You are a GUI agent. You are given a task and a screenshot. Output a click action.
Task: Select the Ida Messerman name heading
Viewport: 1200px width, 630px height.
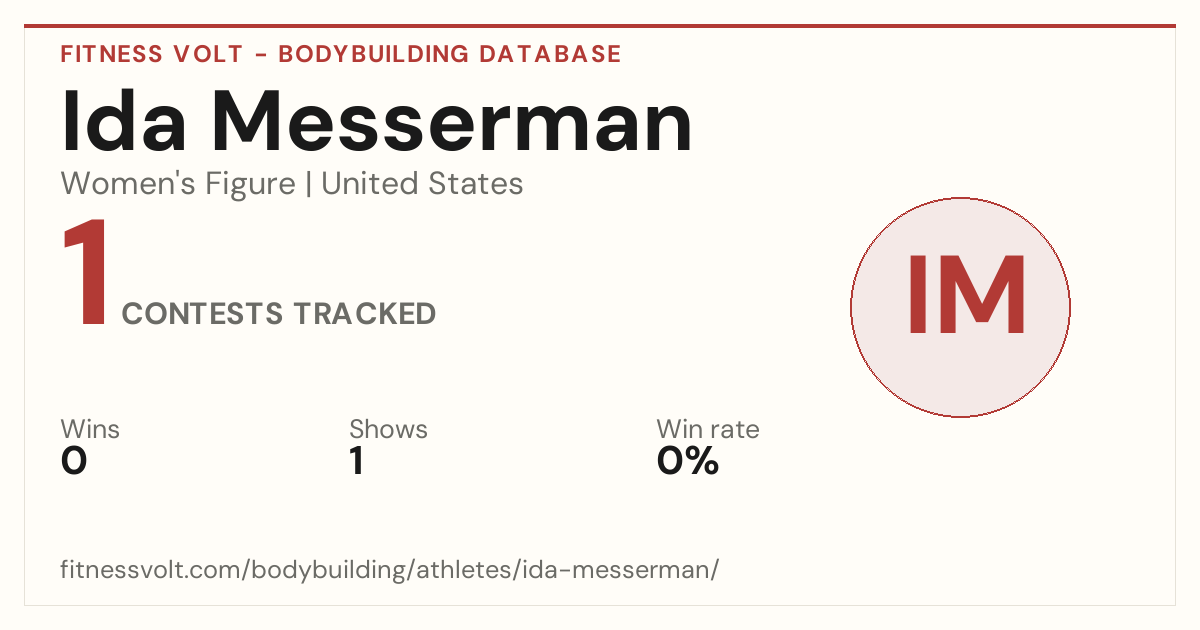click(377, 122)
